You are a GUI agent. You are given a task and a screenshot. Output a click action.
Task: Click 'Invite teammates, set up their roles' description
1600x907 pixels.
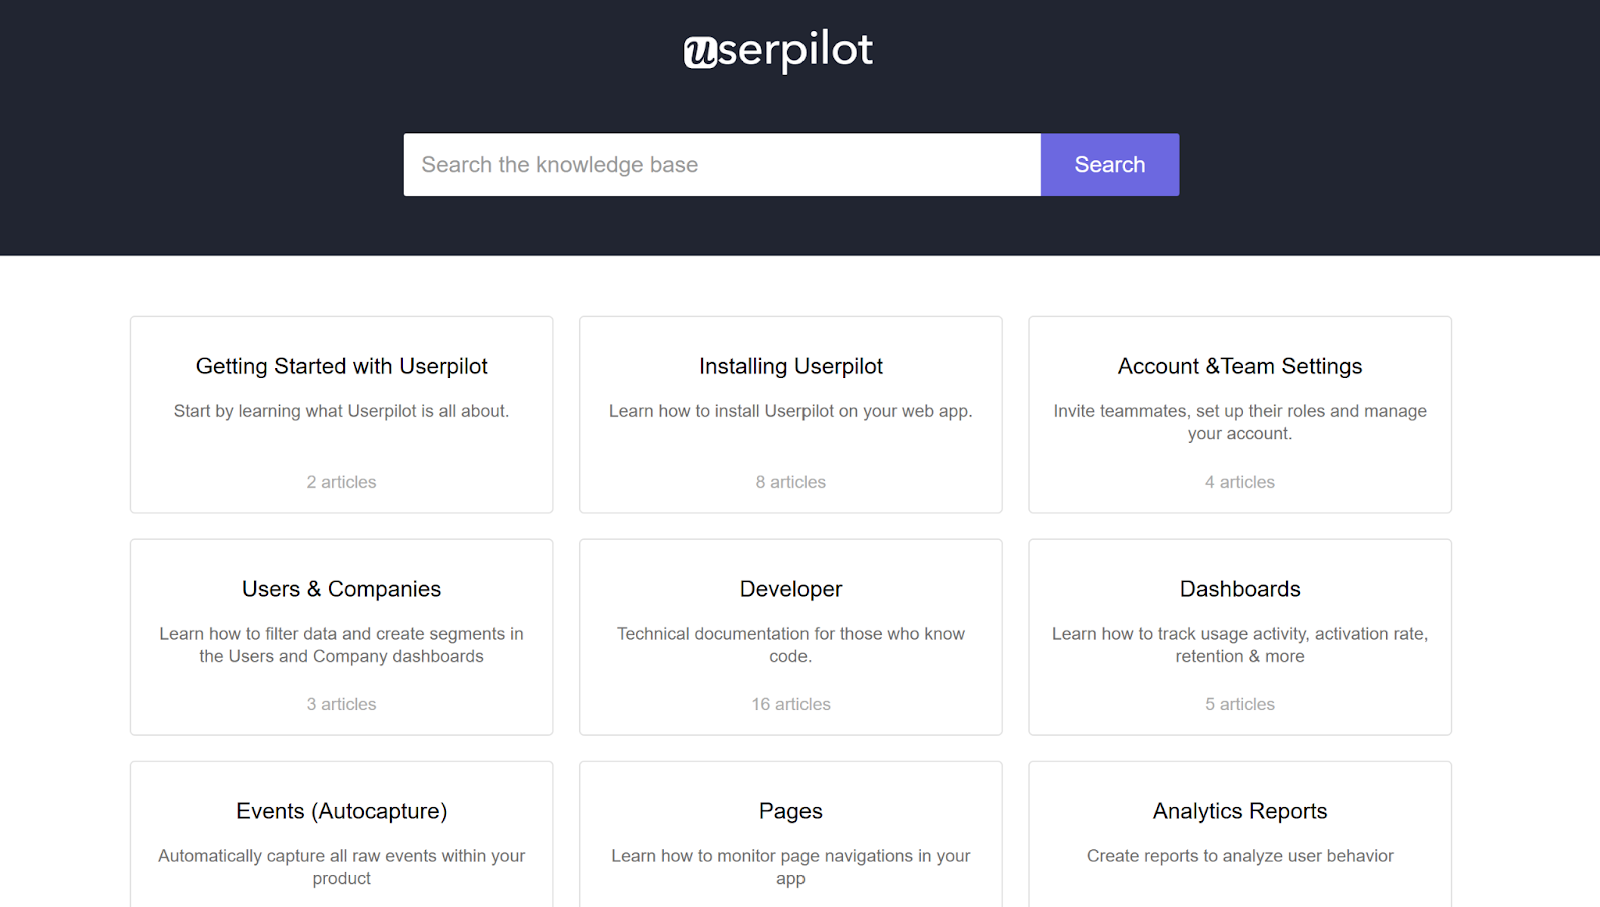1240,422
